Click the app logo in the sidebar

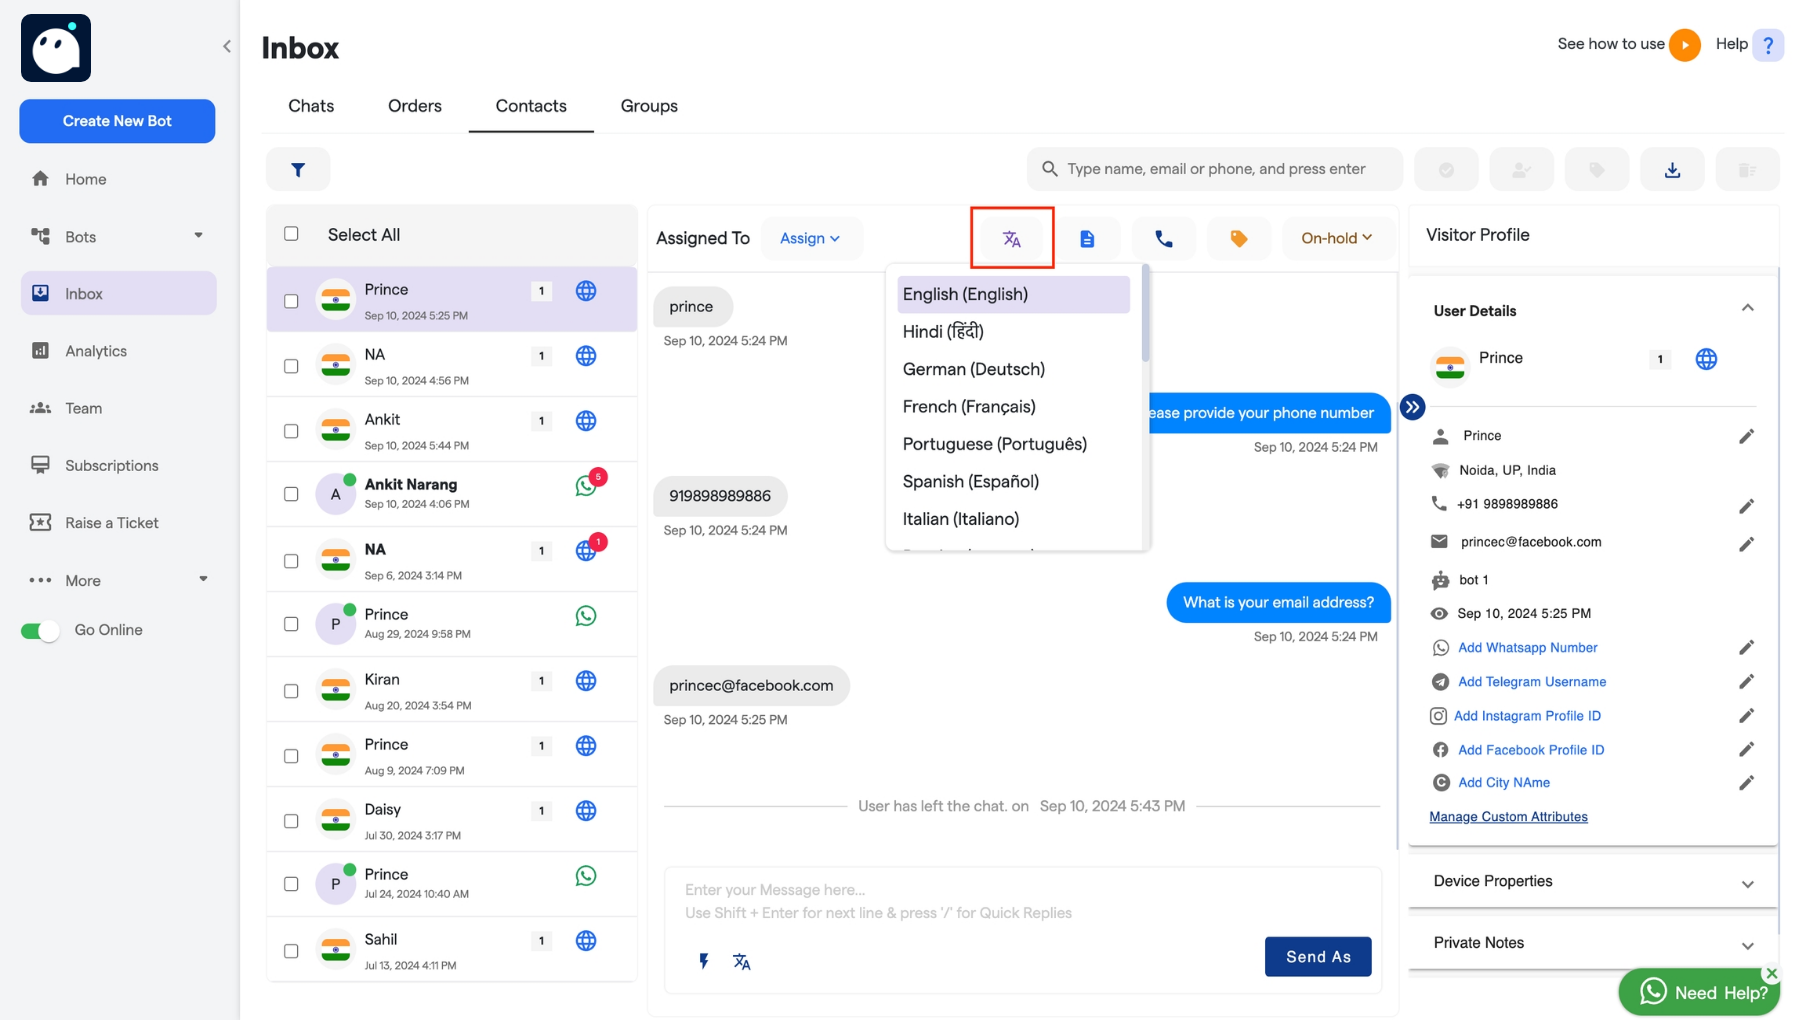coord(56,48)
